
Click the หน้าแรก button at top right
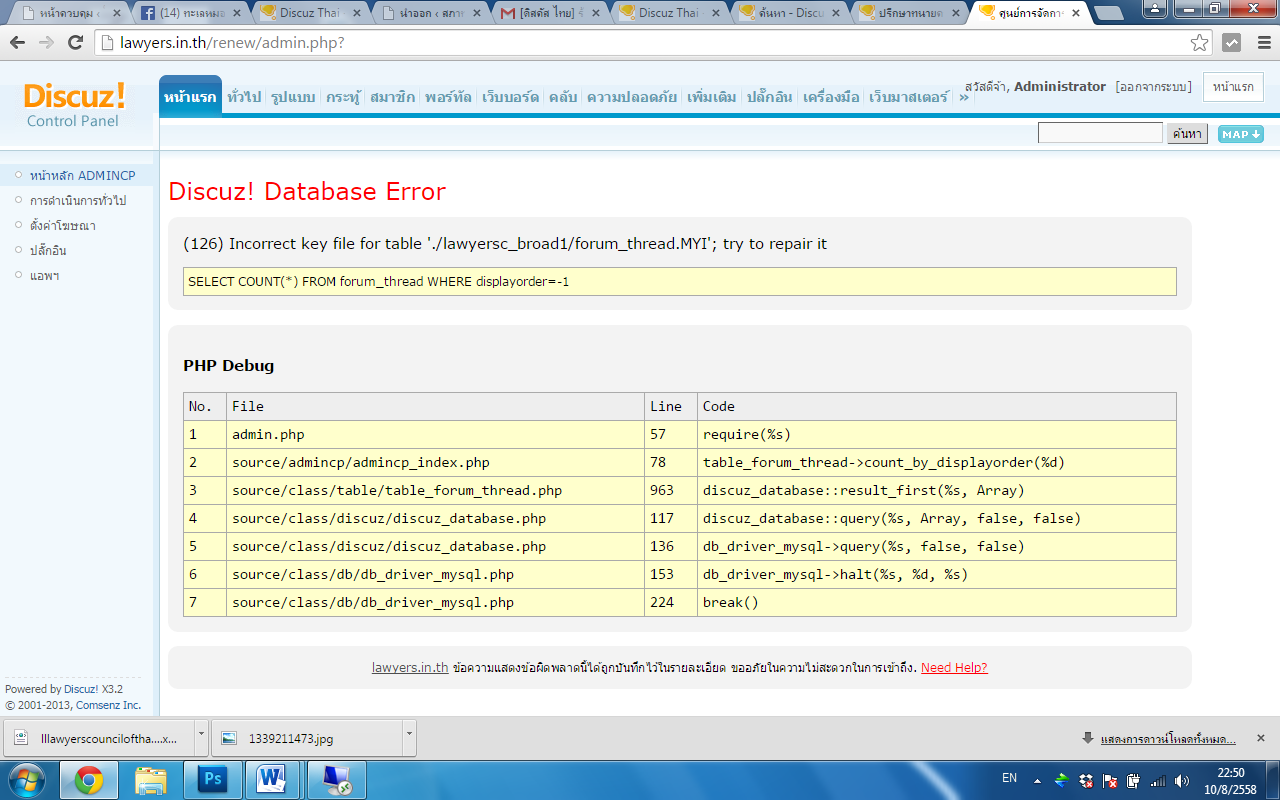(x=1233, y=87)
